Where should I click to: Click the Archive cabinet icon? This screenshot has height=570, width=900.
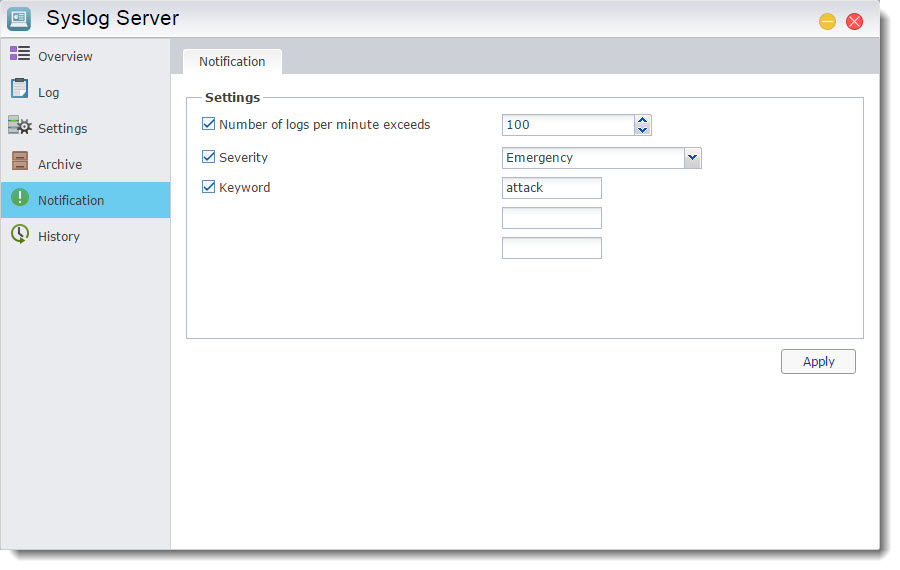pyautogui.click(x=20, y=162)
